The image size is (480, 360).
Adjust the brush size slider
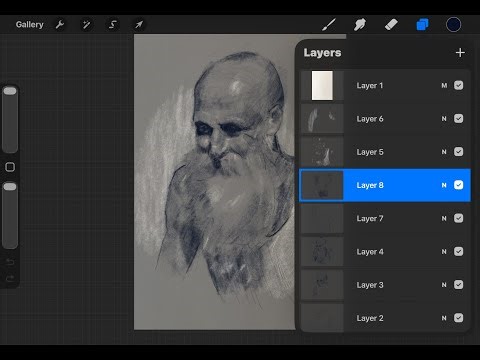pos(10,119)
